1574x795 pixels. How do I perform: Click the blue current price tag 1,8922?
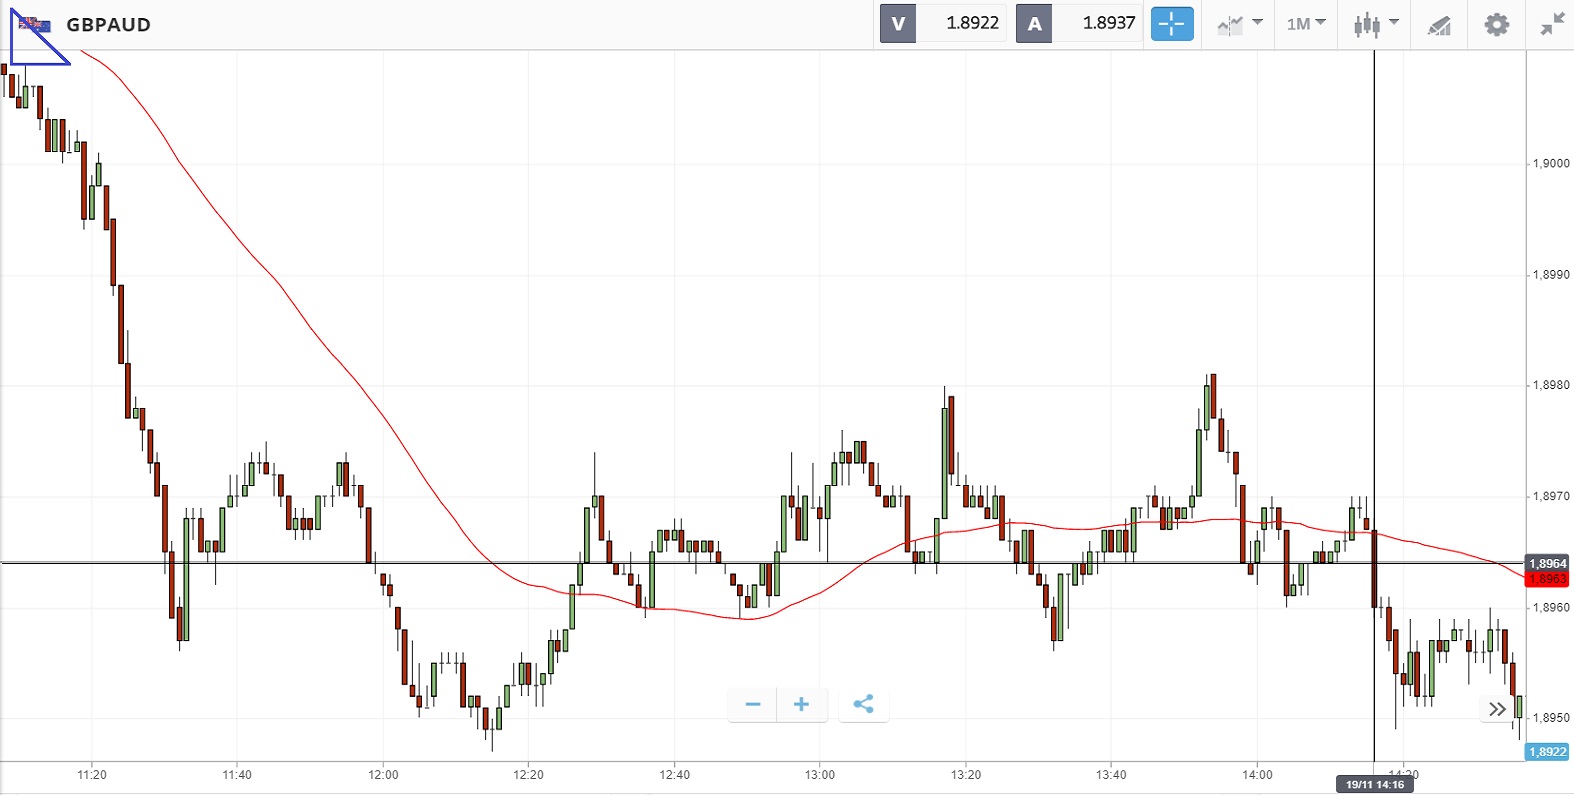tap(1548, 752)
